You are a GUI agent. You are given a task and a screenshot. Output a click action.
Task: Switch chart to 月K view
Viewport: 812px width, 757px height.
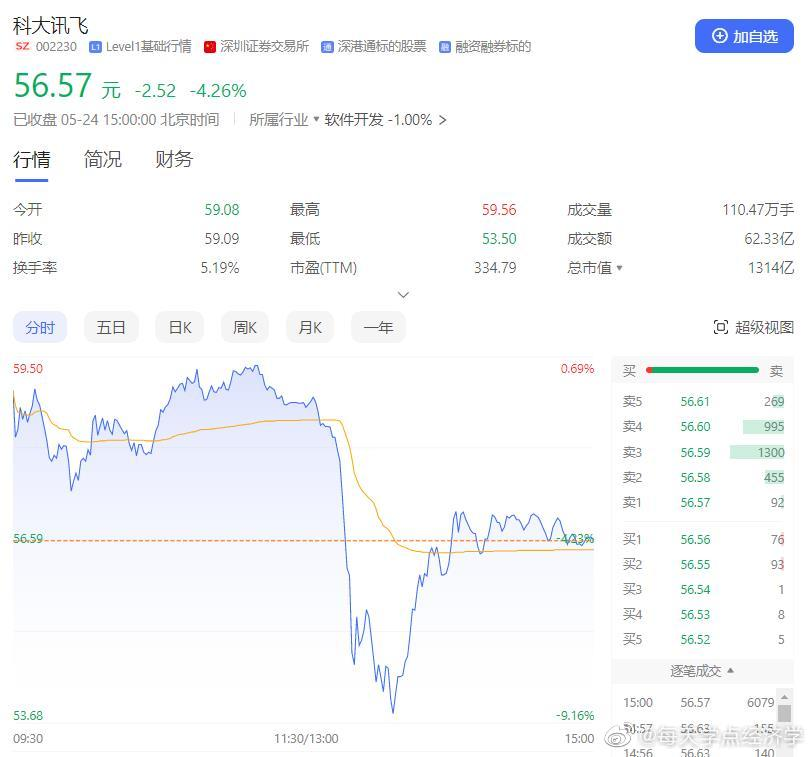pyautogui.click(x=310, y=327)
